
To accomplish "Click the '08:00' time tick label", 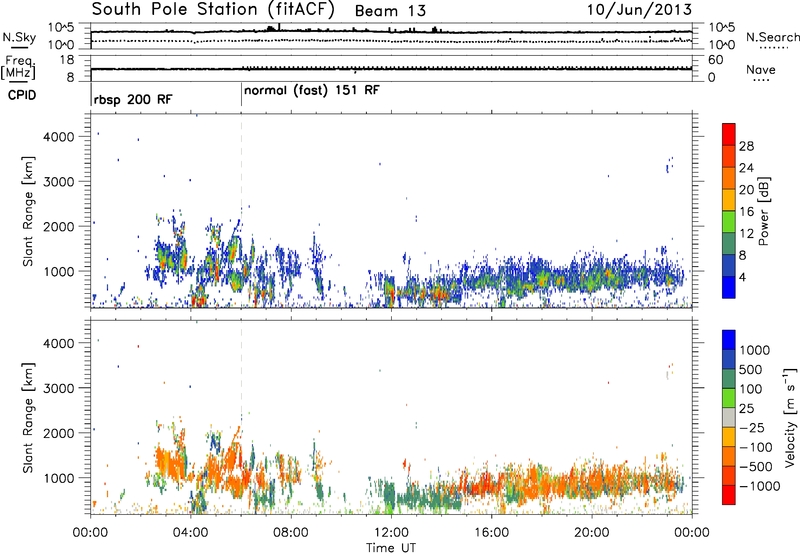I will [x=291, y=533].
